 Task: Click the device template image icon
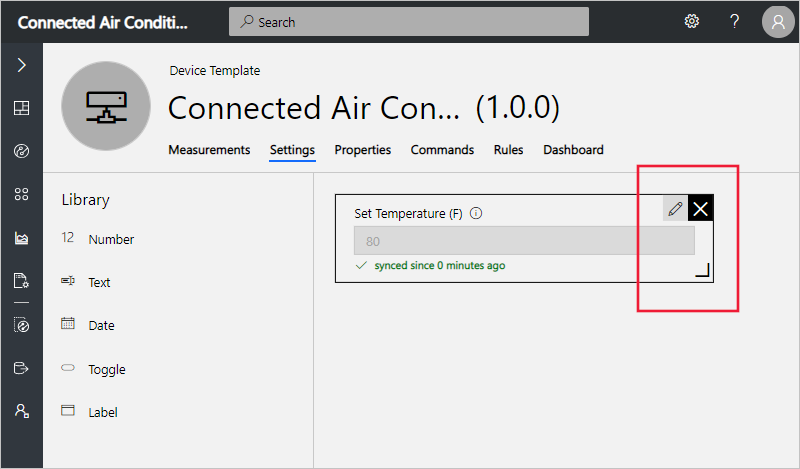[x=106, y=106]
